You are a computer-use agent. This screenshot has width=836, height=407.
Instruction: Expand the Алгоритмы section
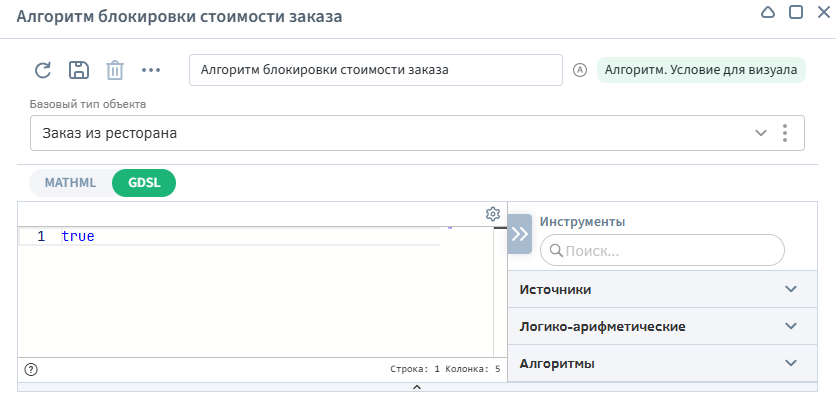point(659,364)
